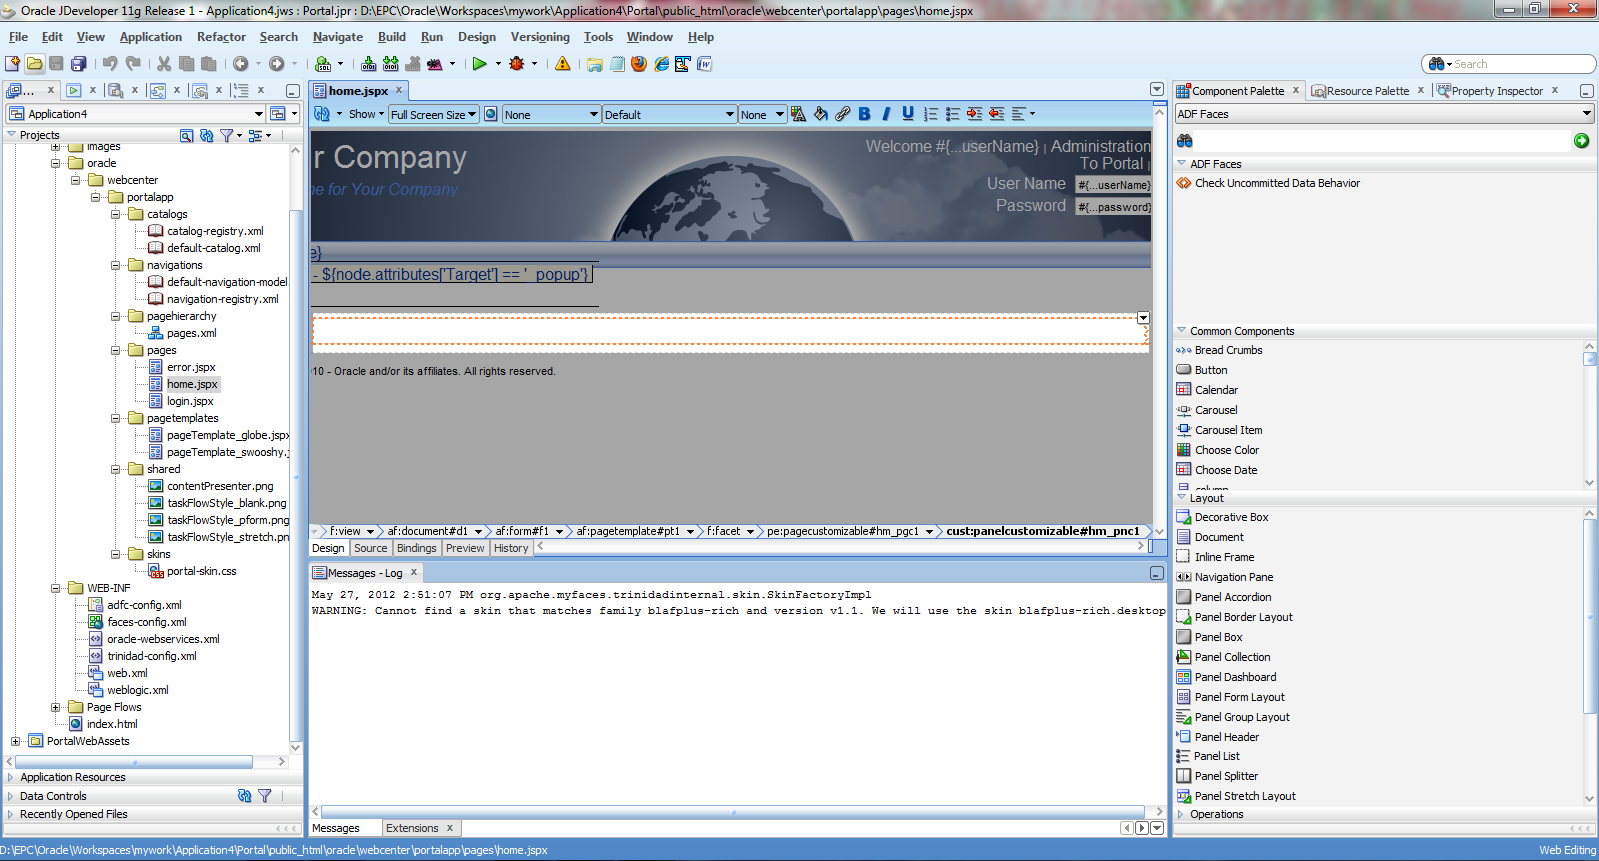Open the ADF Faces palette dropdown
This screenshot has width=1599, height=861.
pyautogui.click(x=1586, y=114)
